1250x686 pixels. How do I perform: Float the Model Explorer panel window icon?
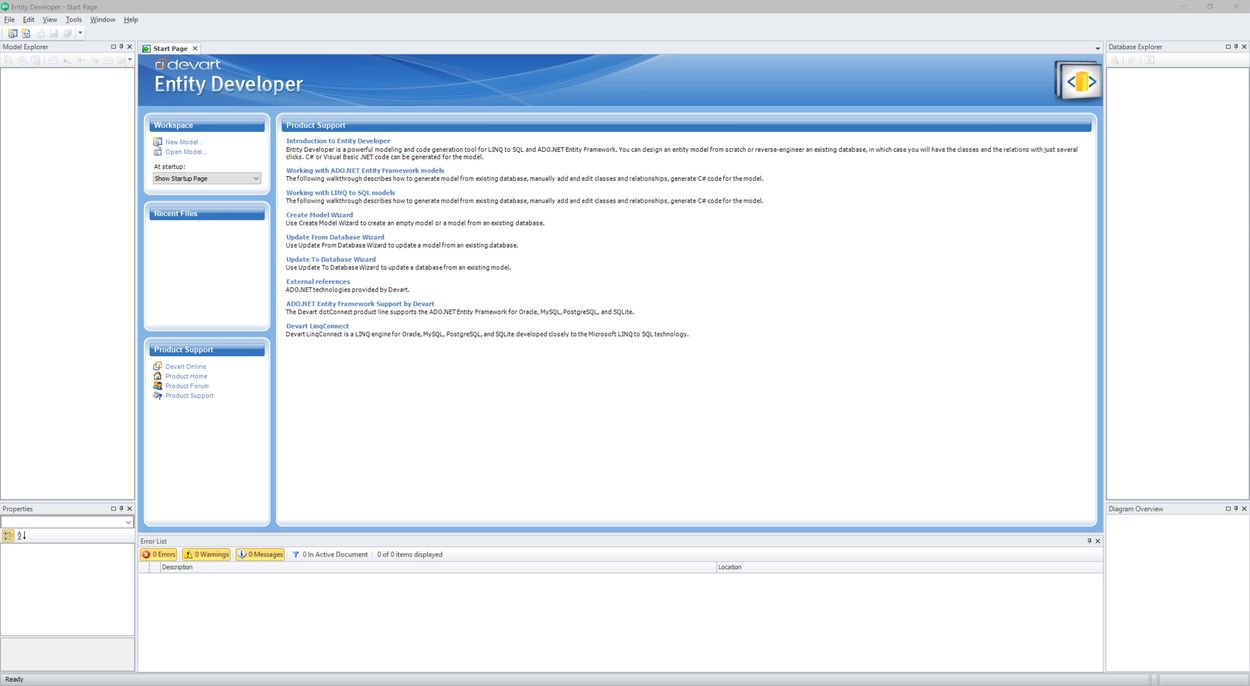(x=113, y=47)
